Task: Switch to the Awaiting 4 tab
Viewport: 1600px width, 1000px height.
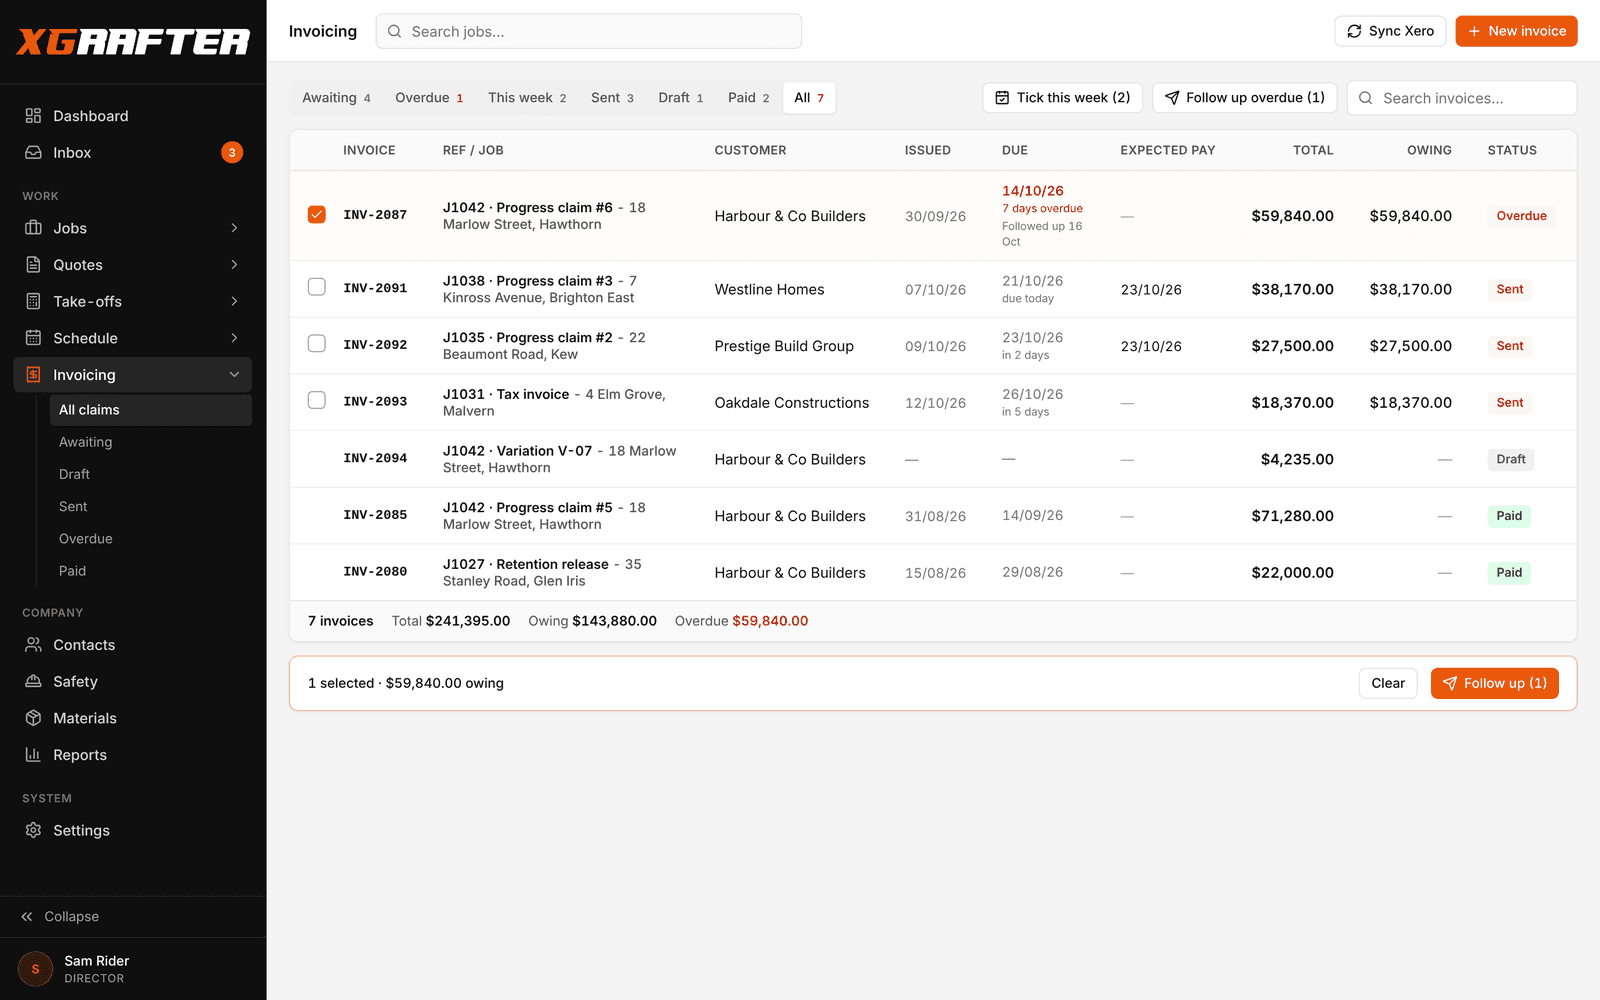Action: pyautogui.click(x=337, y=98)
